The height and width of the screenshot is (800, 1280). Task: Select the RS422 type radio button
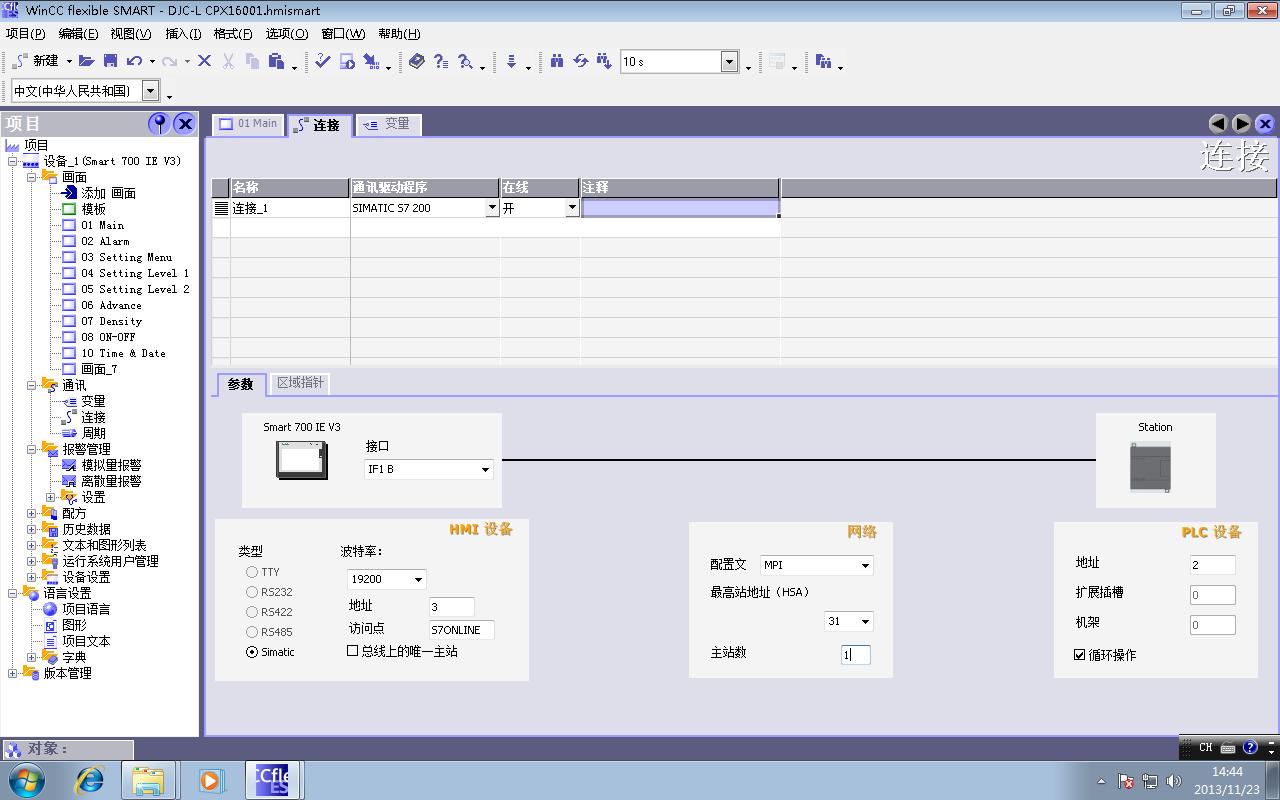pyautogui.click(x=252, y=612)
